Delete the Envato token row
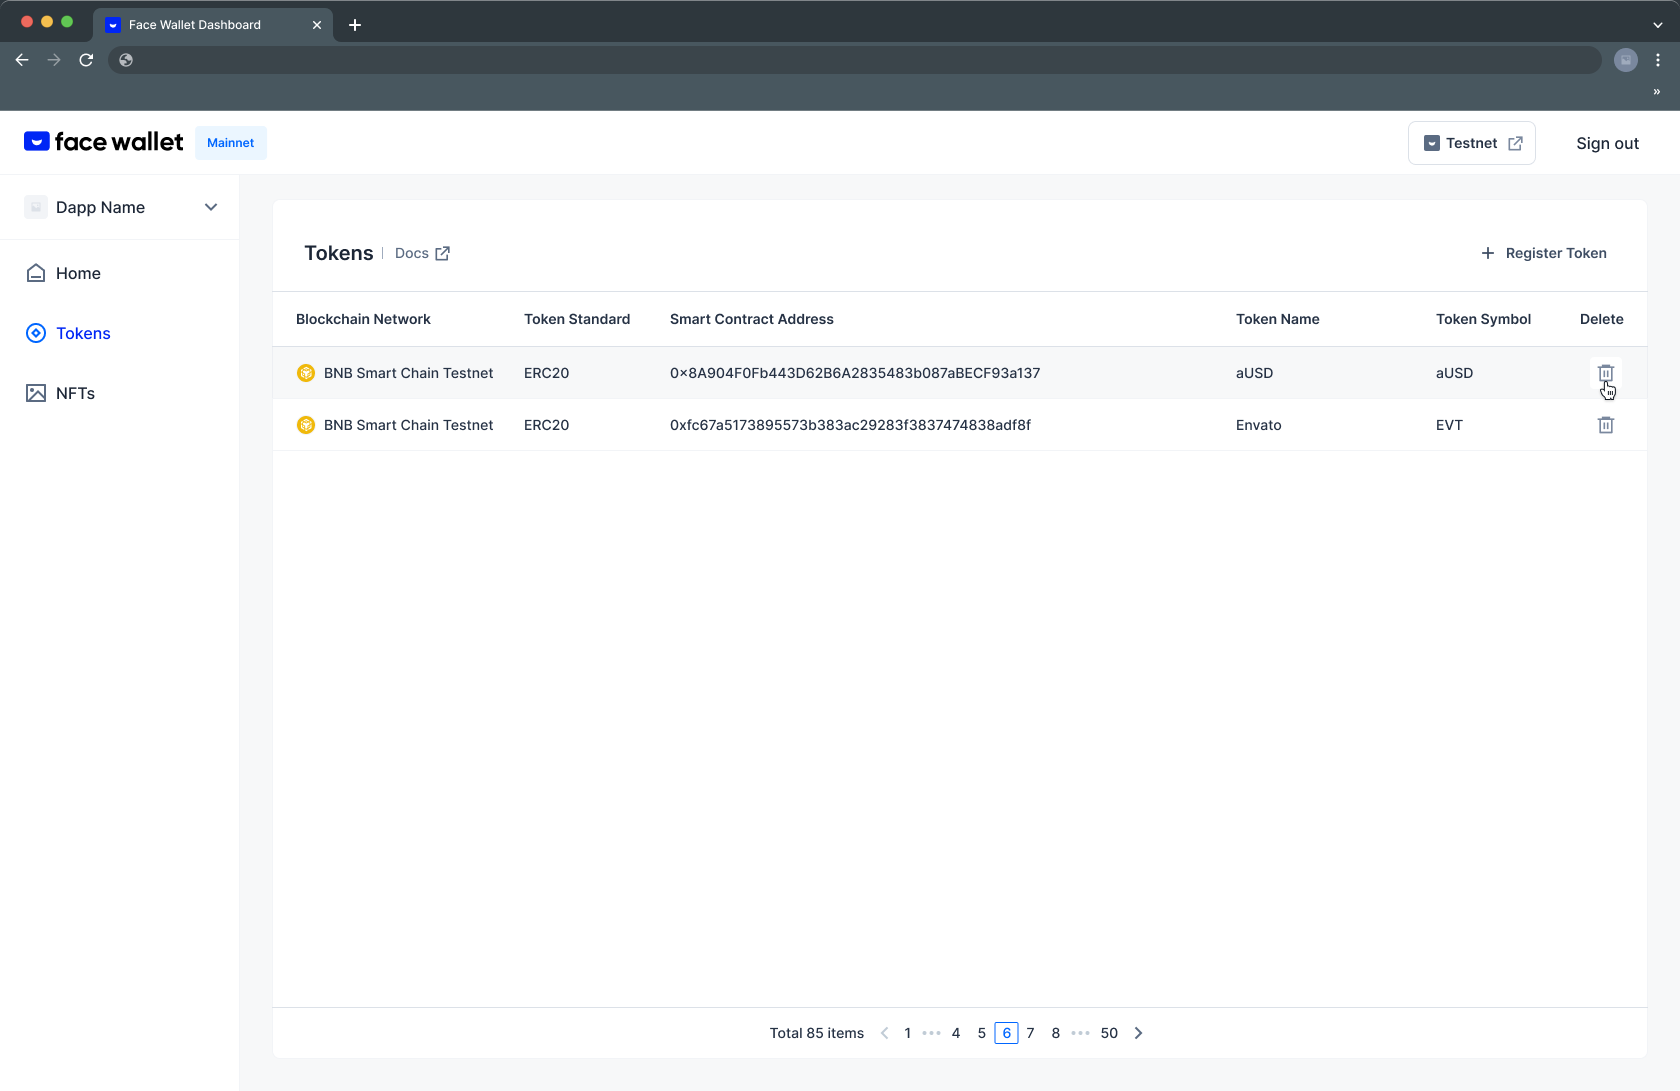The image size is (1680, 1091). coord(1605,425)
